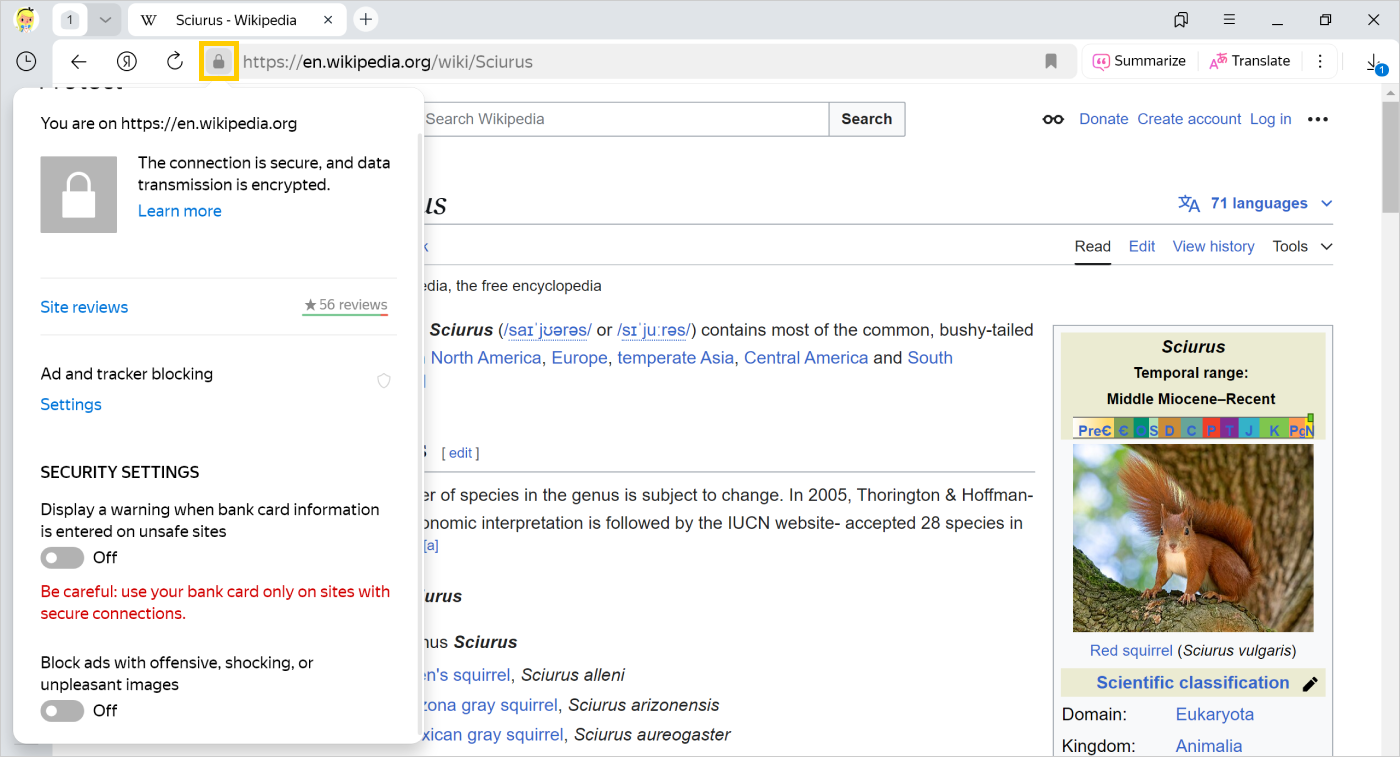Reload the page with refresh icon
1400x757 pixels.
pos(175,62)
